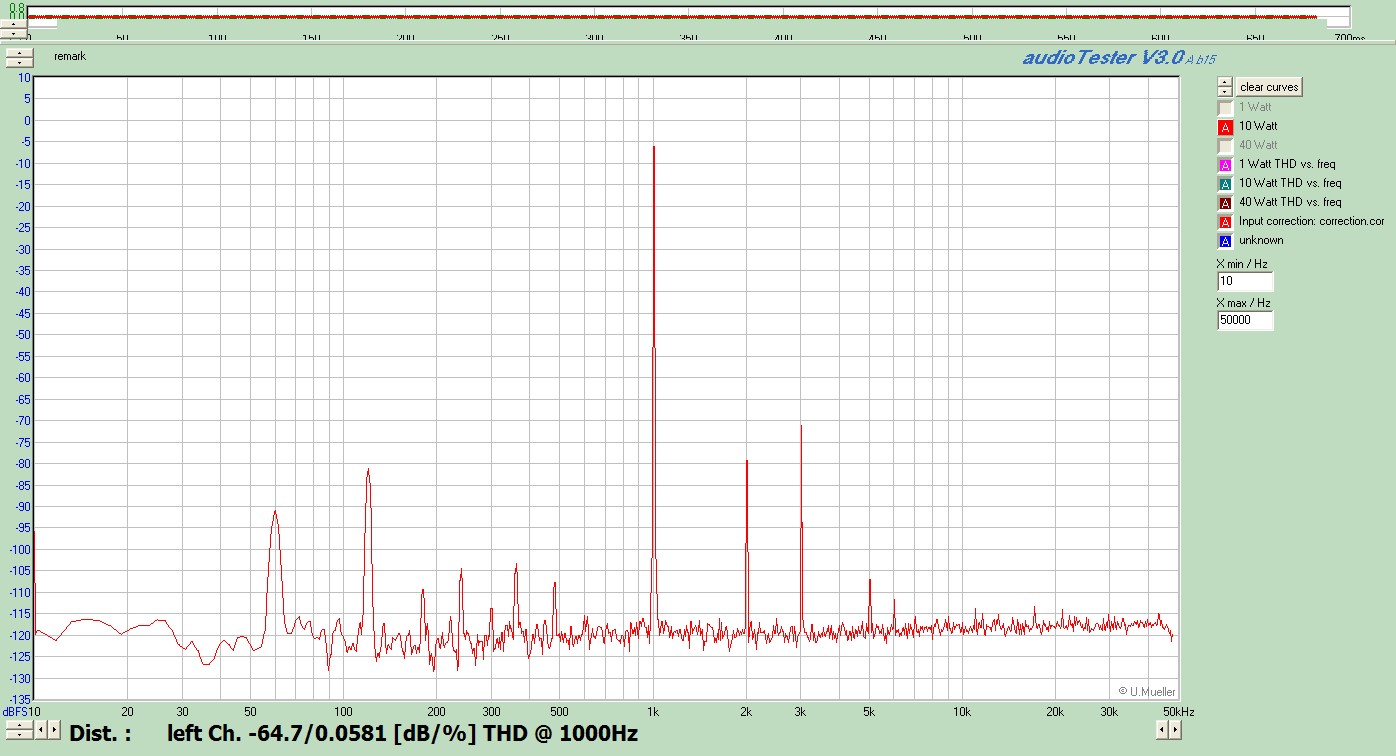Click the up arrow next to remark
This screenshot has width=1396, height=756.
(x=19, y=53)
